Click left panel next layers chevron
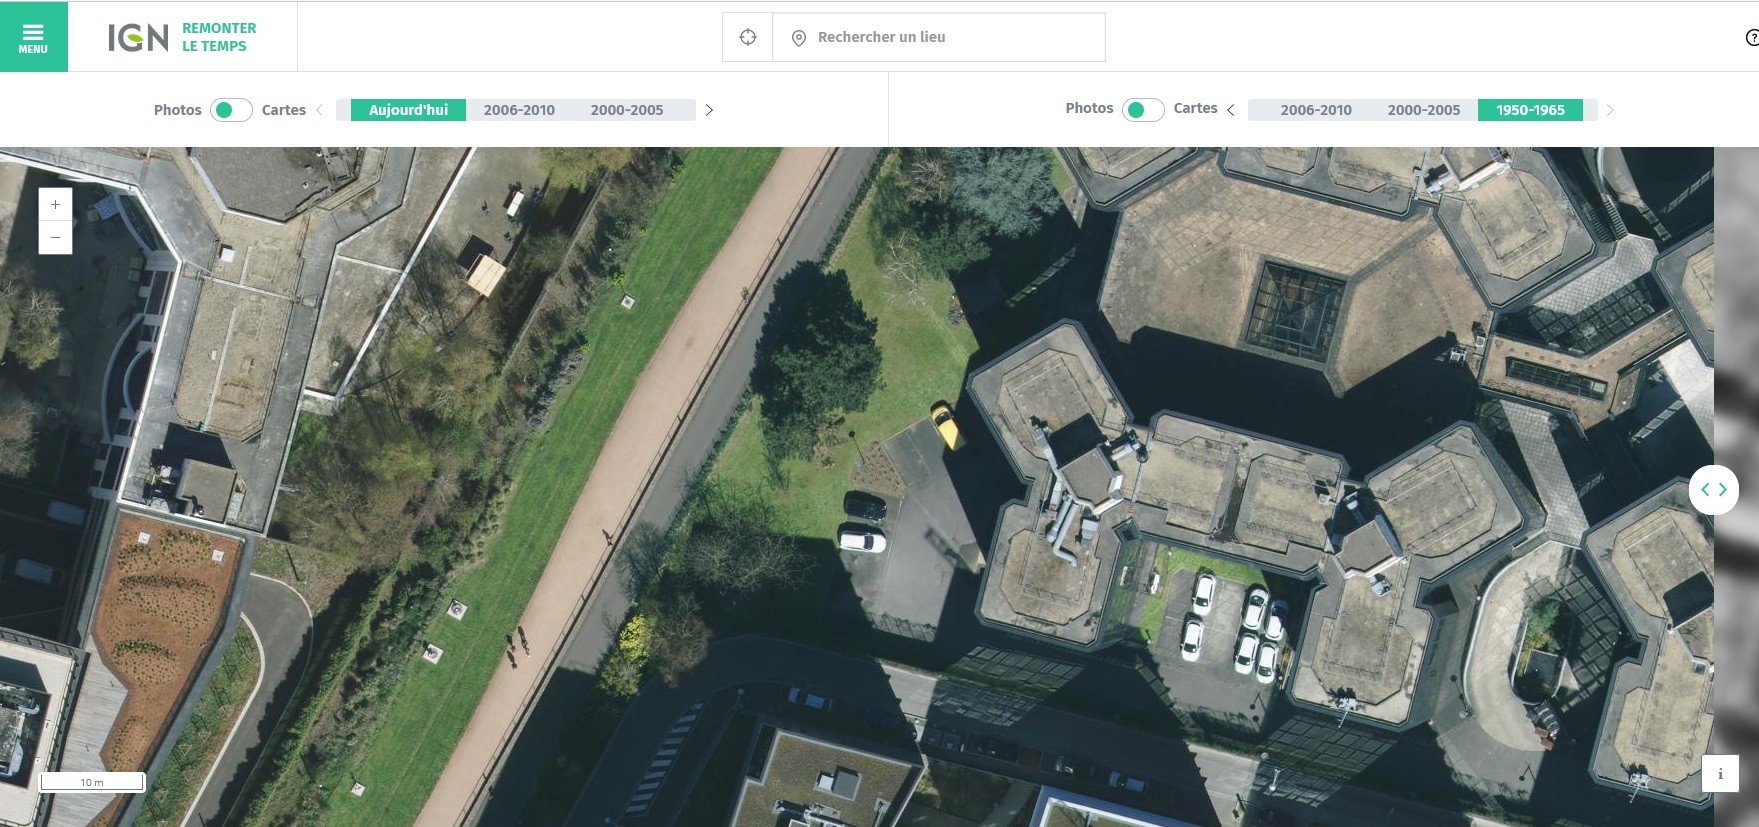This screenshot has height=827, width=1759. coord(709,110)
